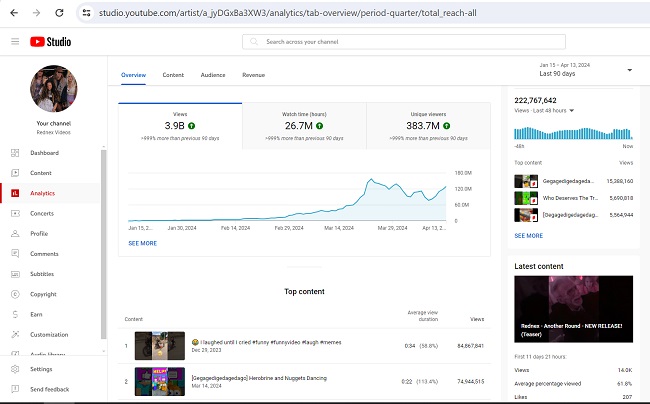Switch to the Audience tab

(x=213, y=75)
